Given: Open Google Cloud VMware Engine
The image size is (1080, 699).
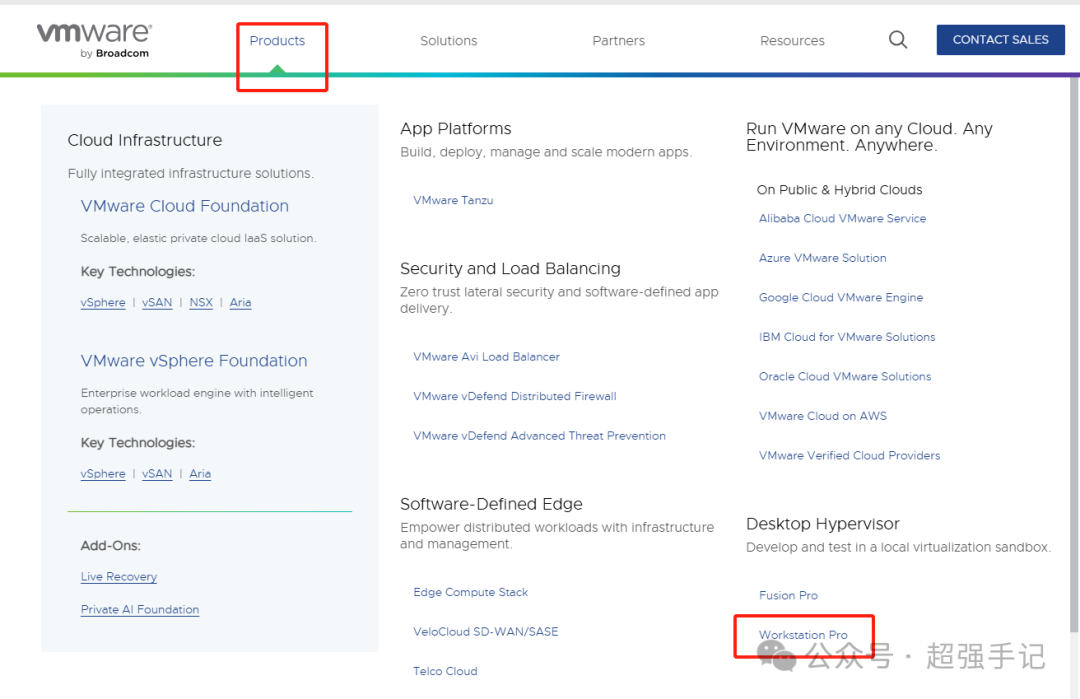Looking at the screenshot, I should 841,298.
